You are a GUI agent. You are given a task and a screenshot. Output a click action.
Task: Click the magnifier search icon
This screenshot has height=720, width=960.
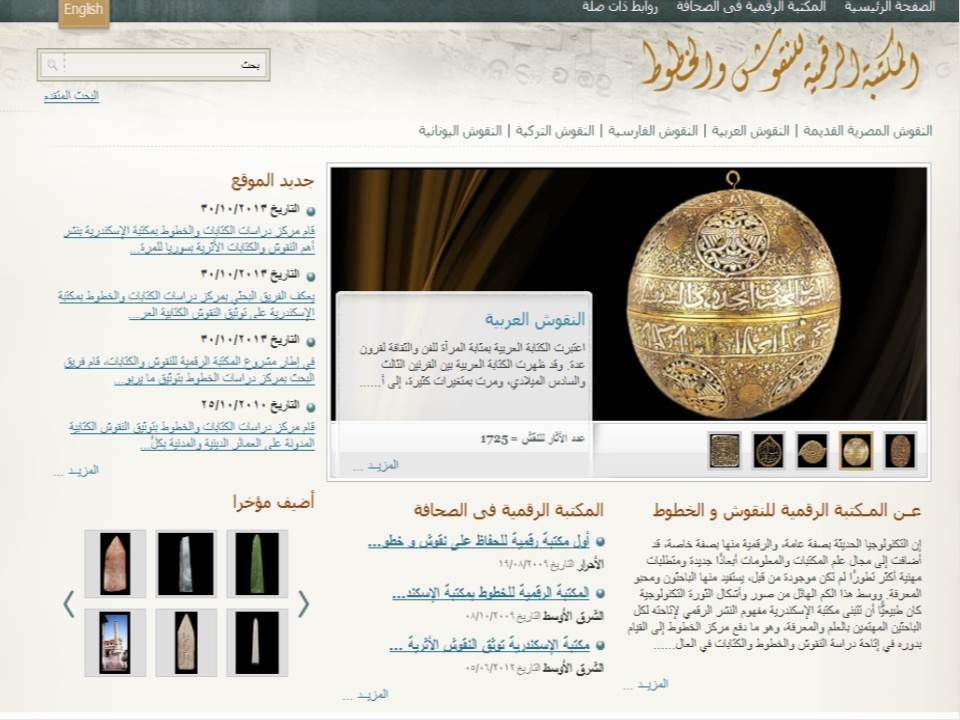click(x=52, y=65)
